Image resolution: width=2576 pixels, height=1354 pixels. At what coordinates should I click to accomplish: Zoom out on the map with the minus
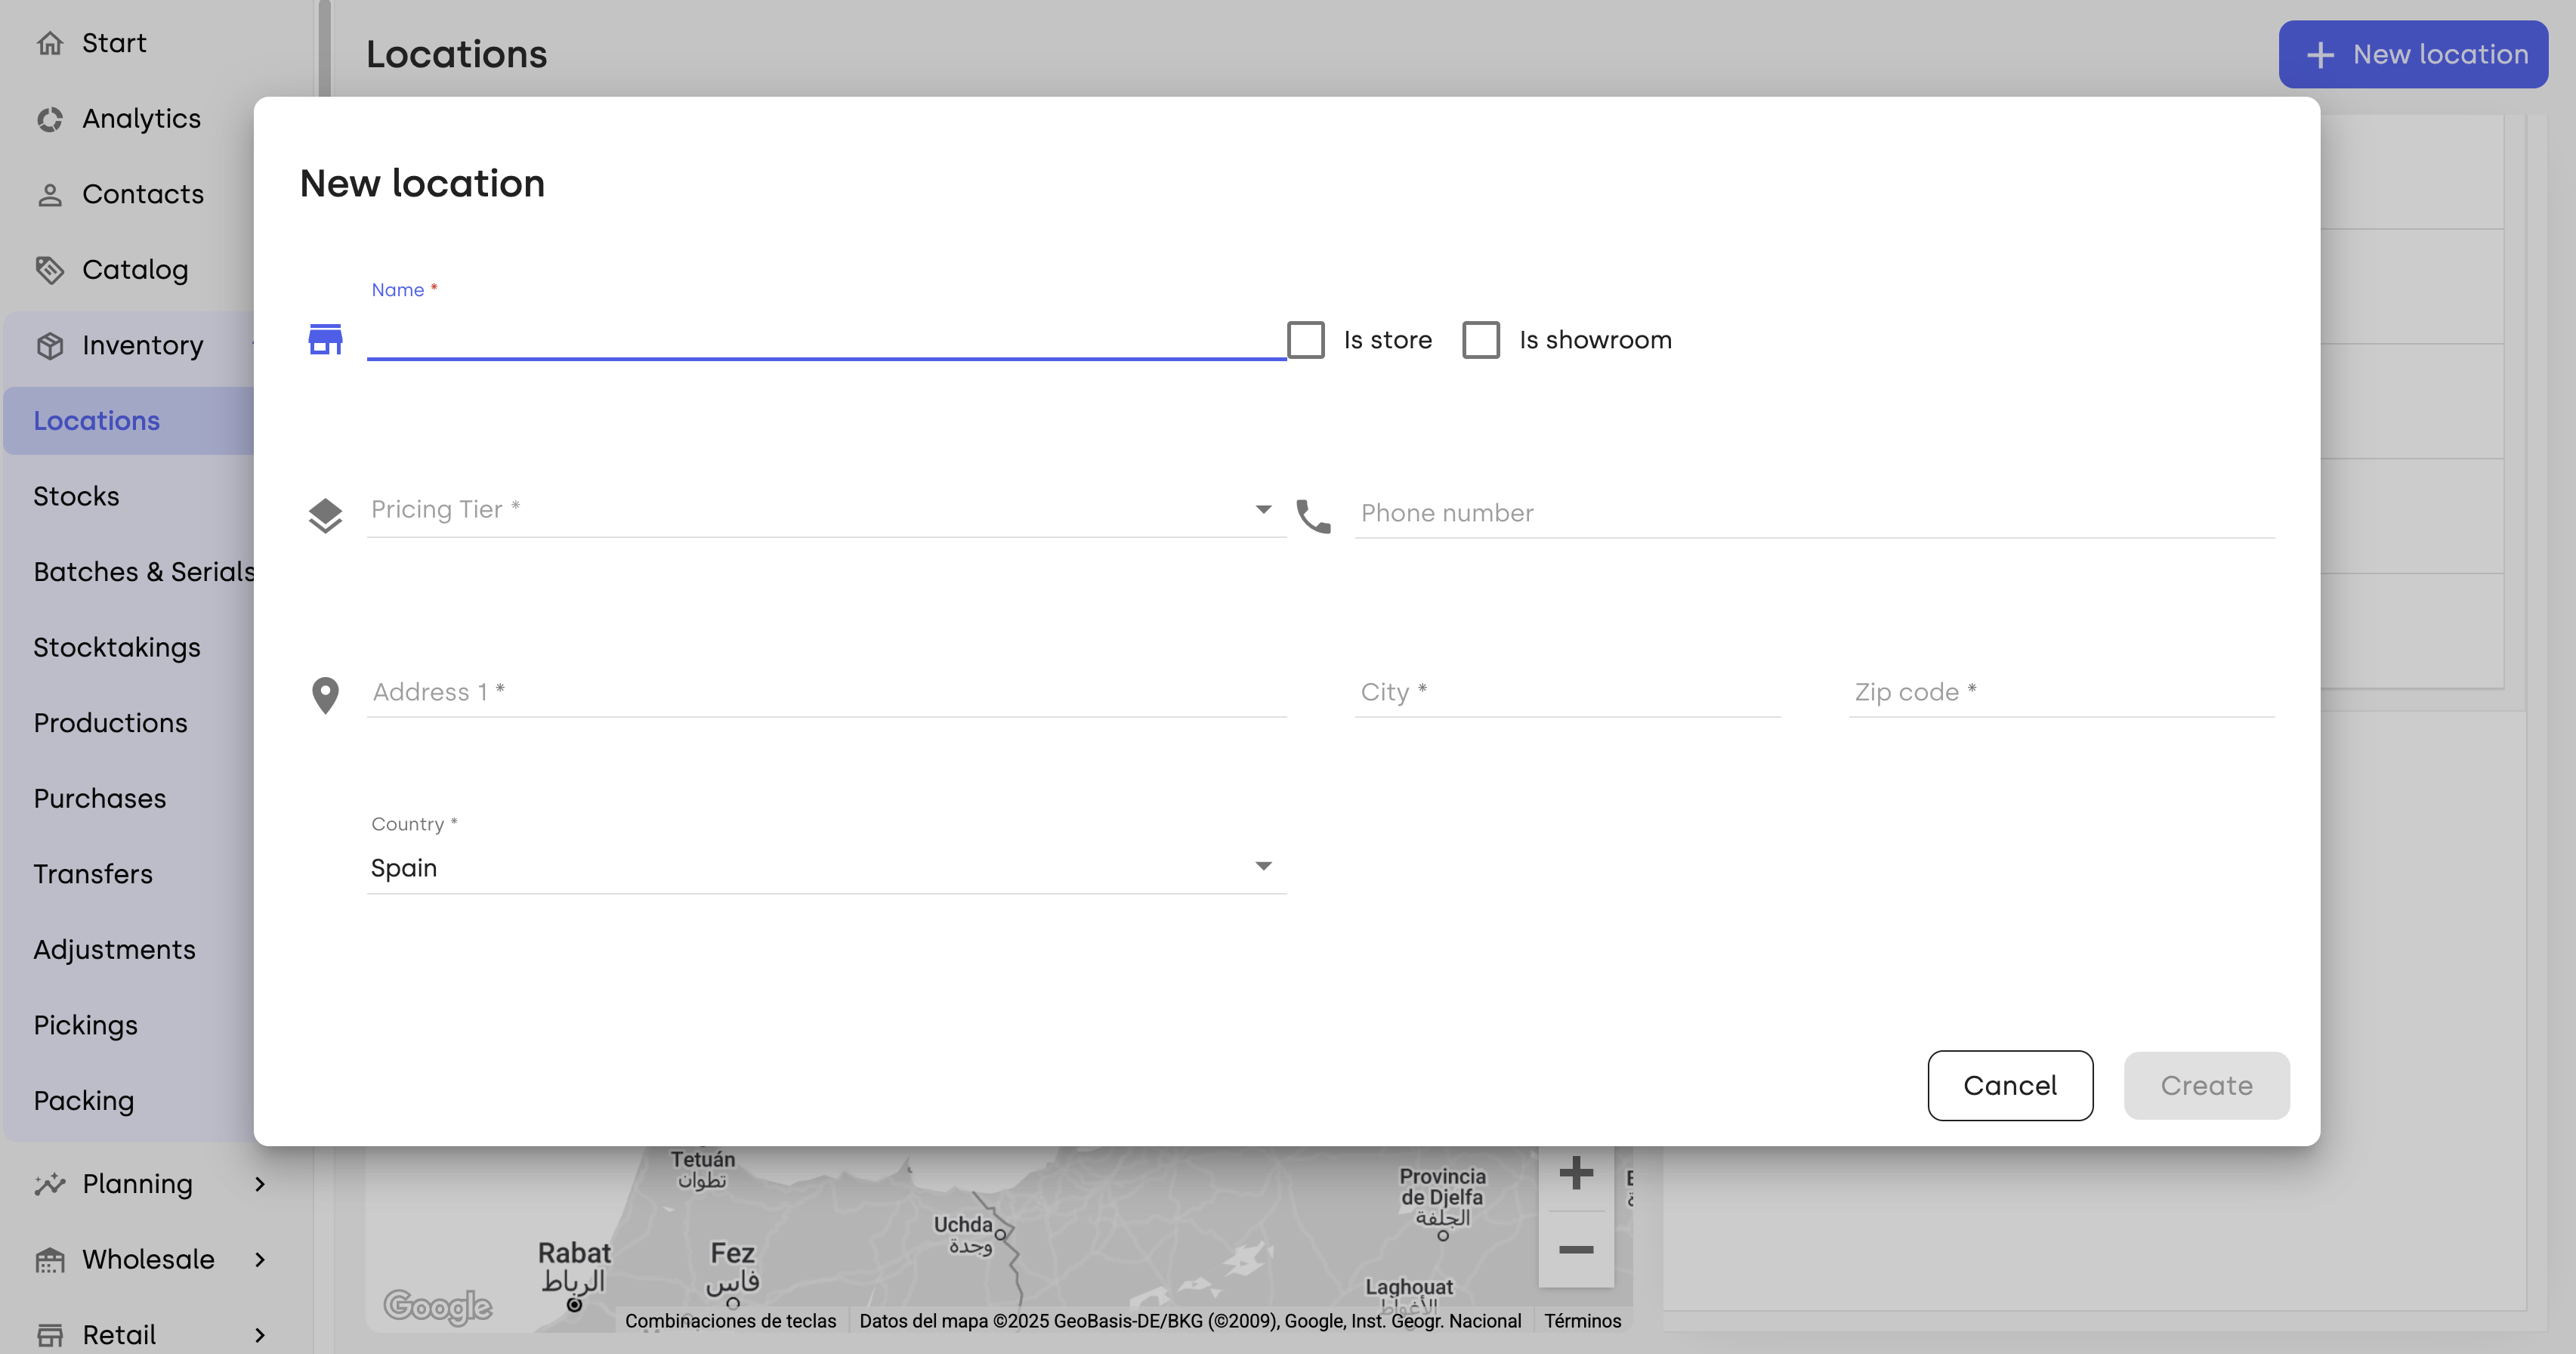click(1576, 1250)
